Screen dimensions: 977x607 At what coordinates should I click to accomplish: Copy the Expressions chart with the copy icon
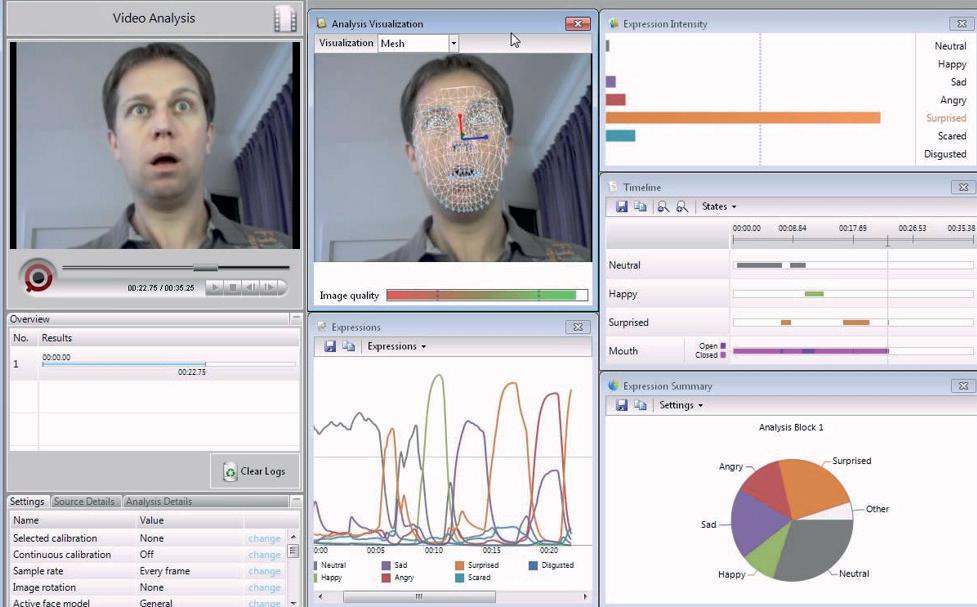[x=349, y=346]
